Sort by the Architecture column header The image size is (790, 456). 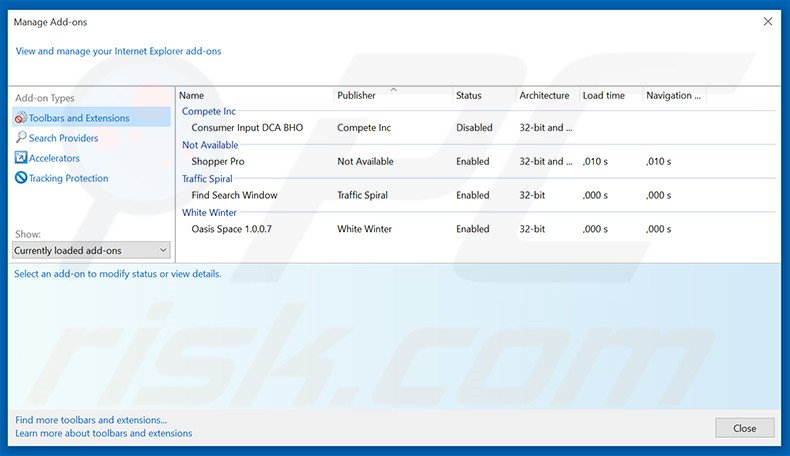(547, 95)
